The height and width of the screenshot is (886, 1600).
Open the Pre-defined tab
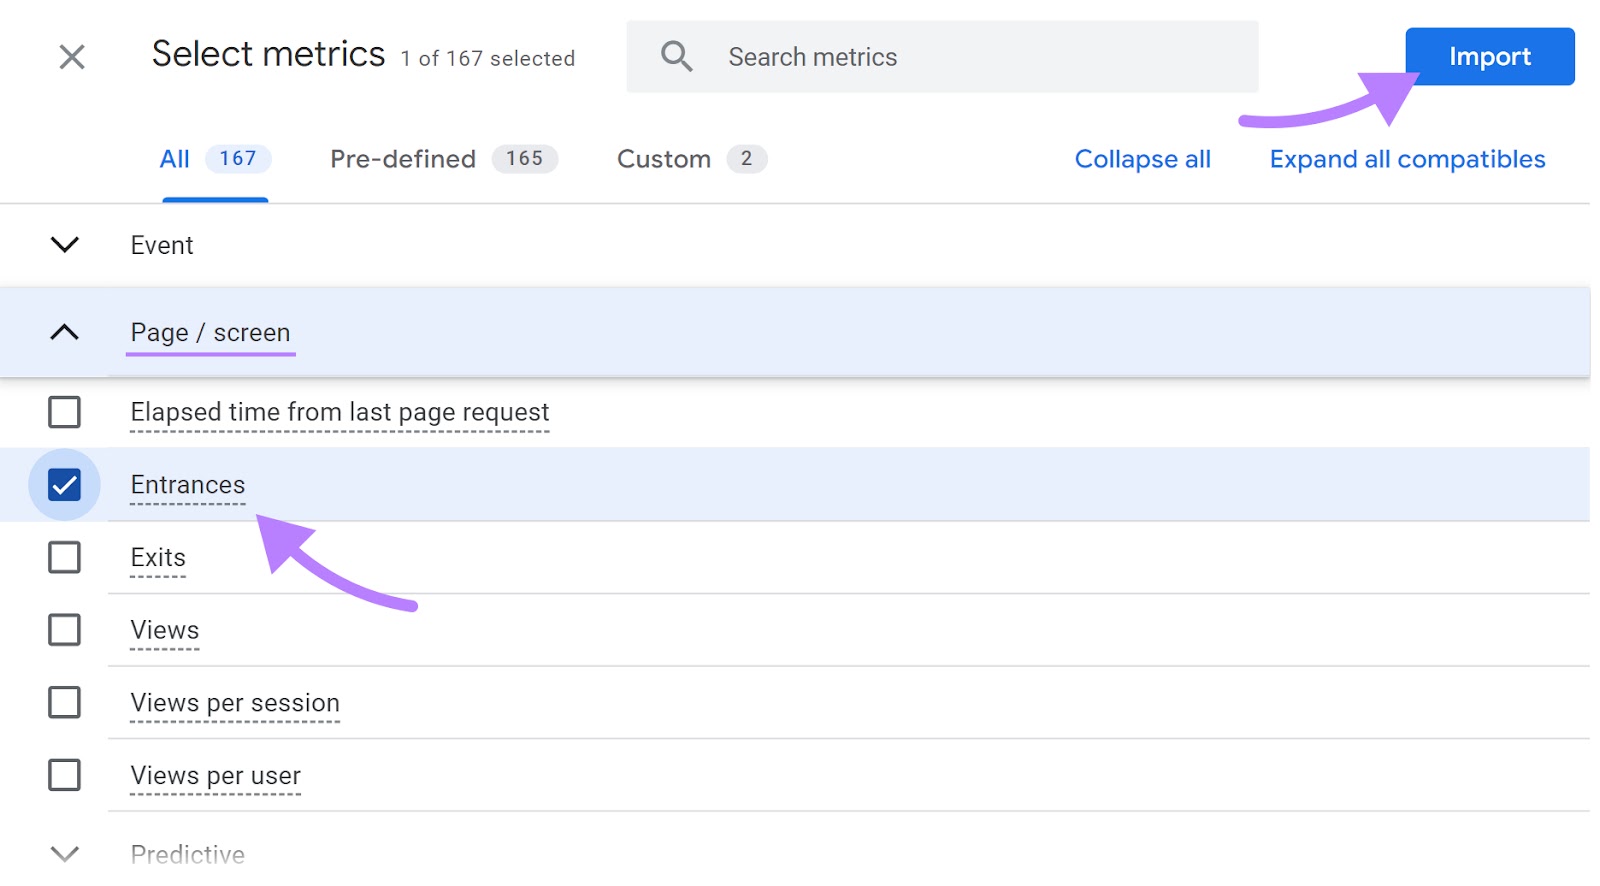tap(443, 159)
